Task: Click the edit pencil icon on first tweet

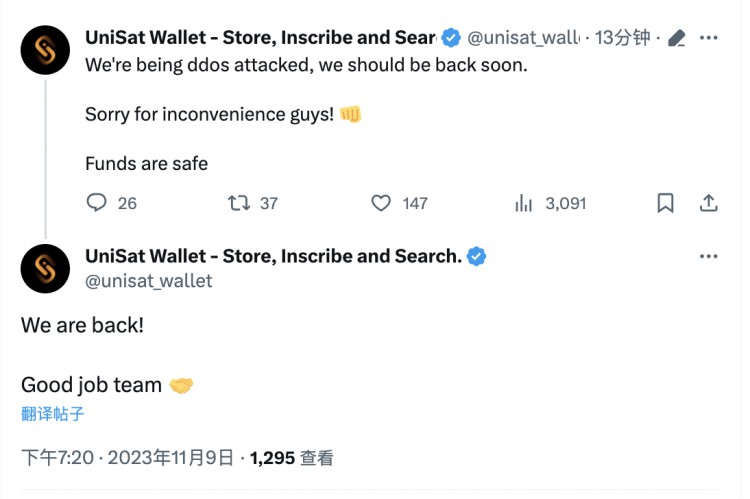Action: coord(676,38)
